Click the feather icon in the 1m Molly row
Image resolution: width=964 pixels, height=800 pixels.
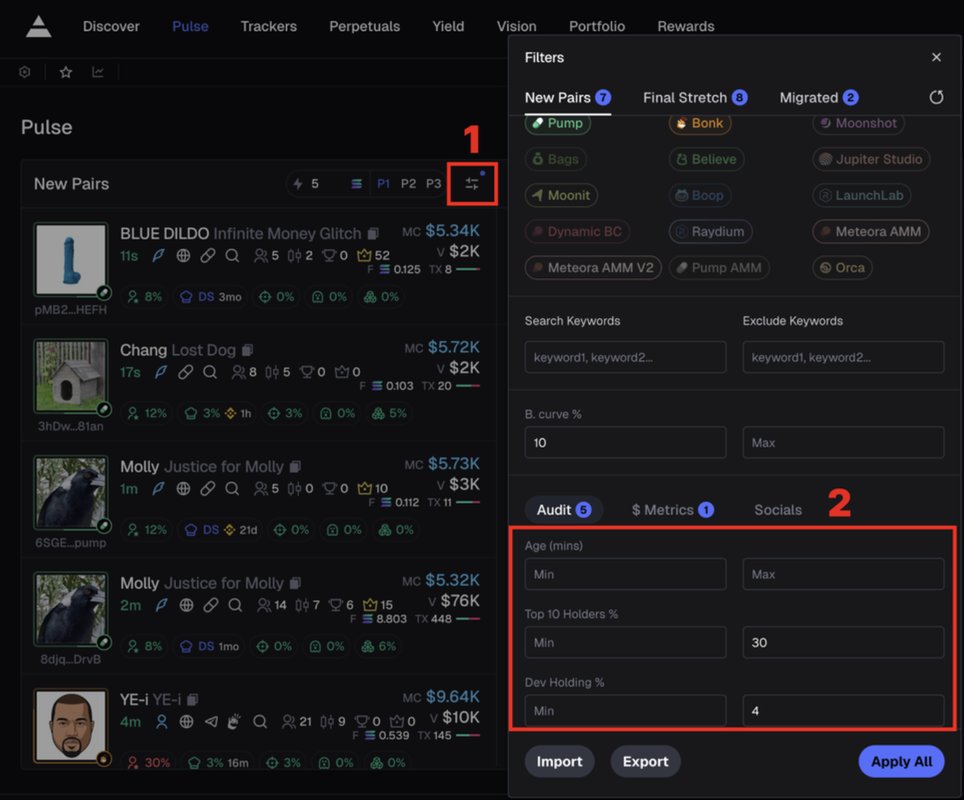pyautogui.click(x=158, y=488)
